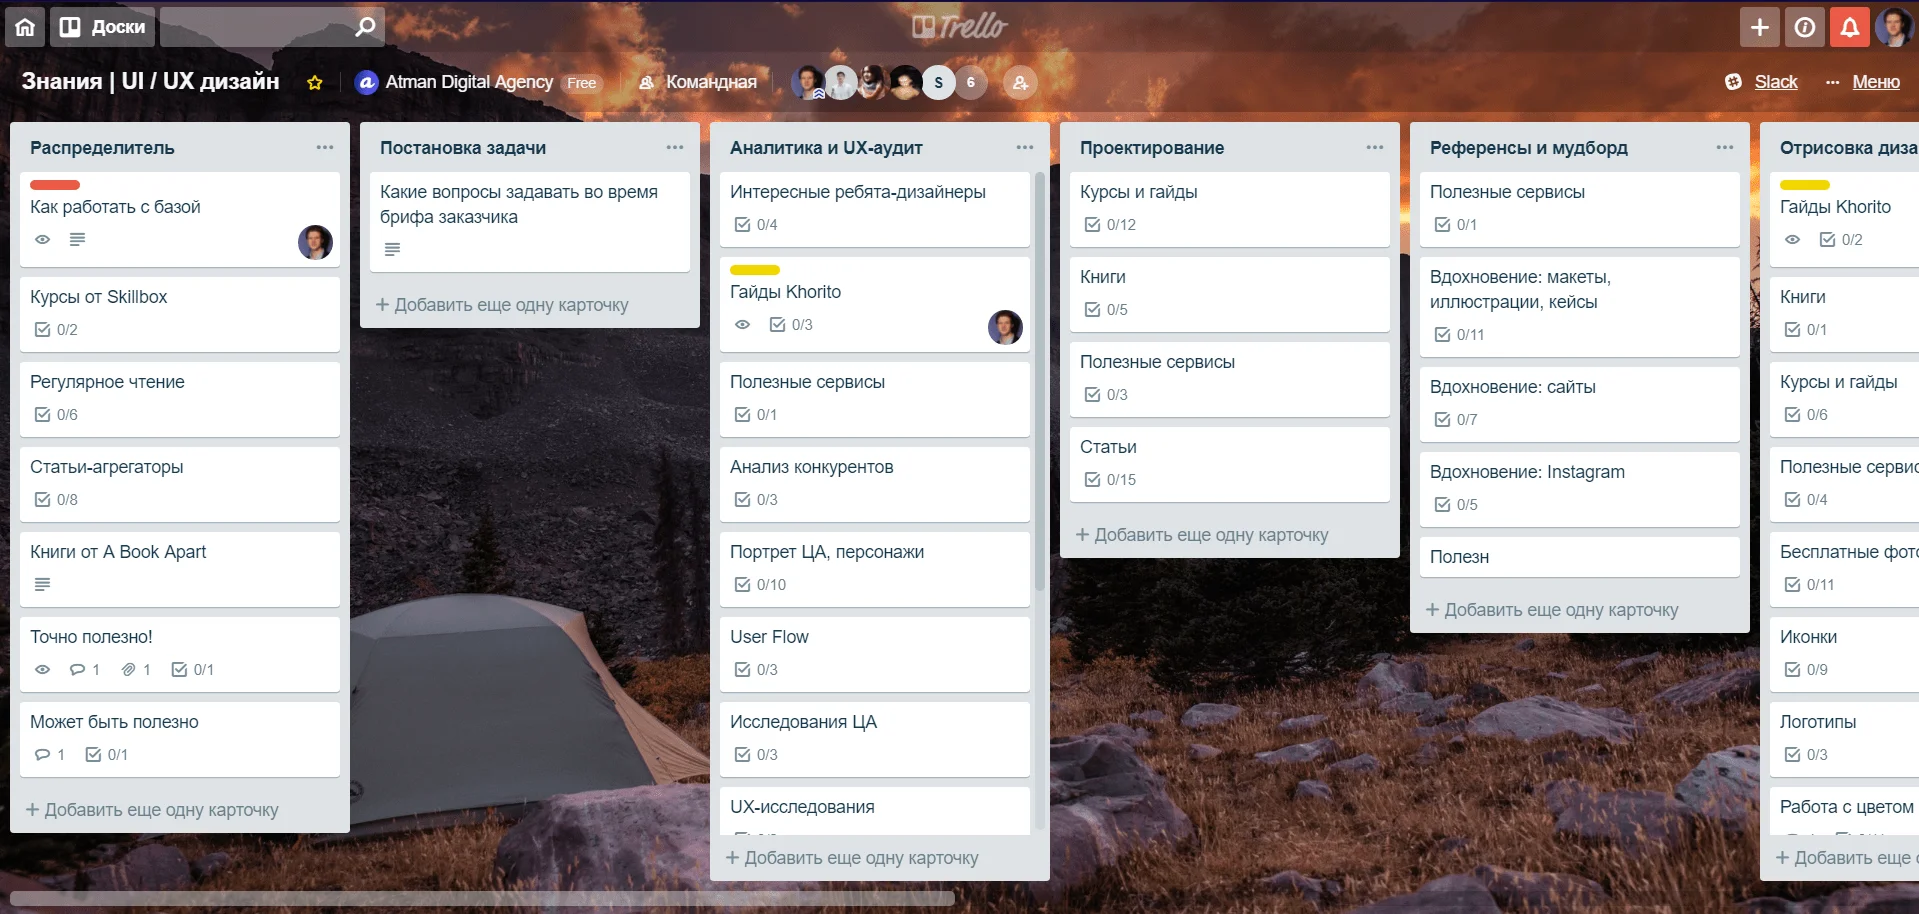Image resolution: width=1919 pixels, height=914 pixels.
Task: Open the account profile avatar in the top bar
Action: tap(1894, 27)
